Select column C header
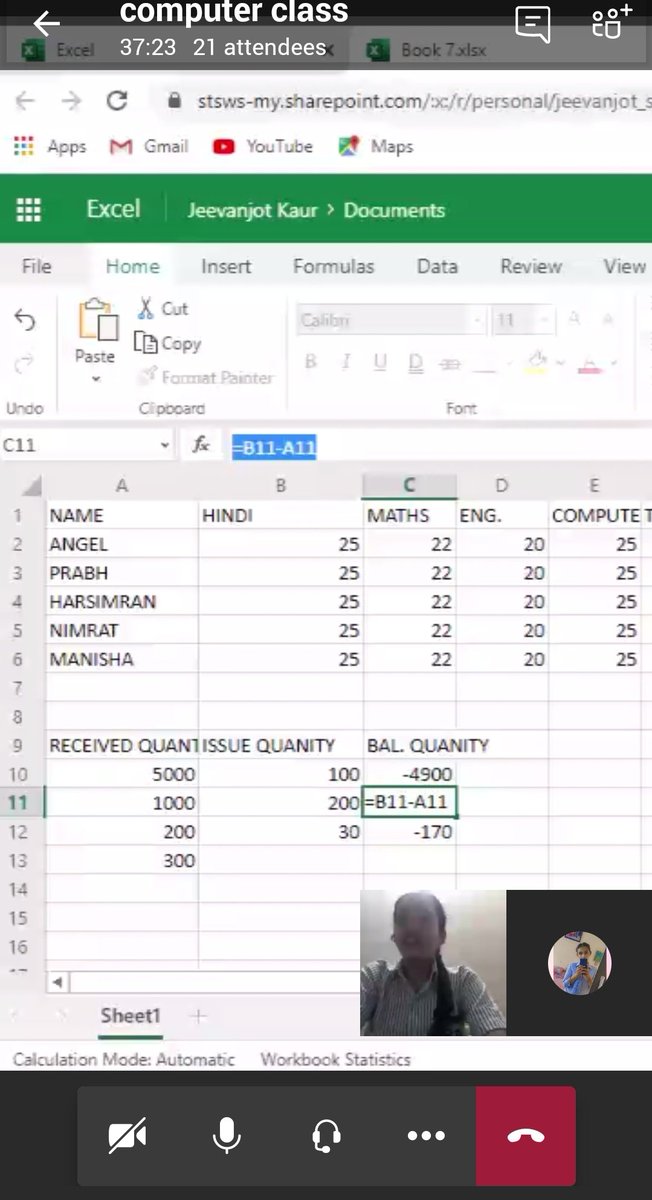Viewport: 652px width, 1200px height. [x=409, y=485]
